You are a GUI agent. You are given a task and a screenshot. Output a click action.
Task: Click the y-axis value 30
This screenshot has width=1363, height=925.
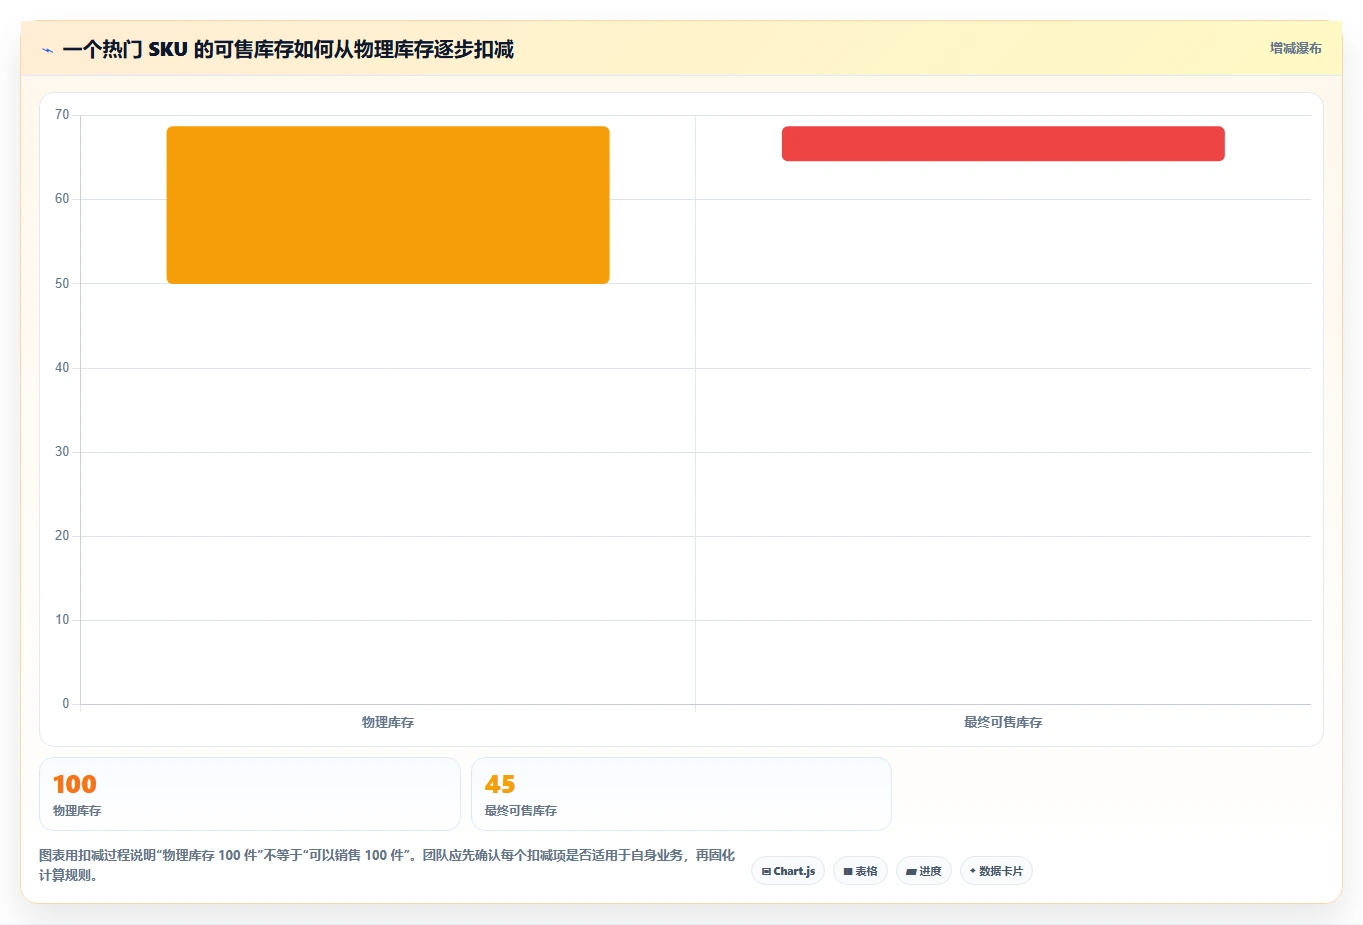point(62,452)
